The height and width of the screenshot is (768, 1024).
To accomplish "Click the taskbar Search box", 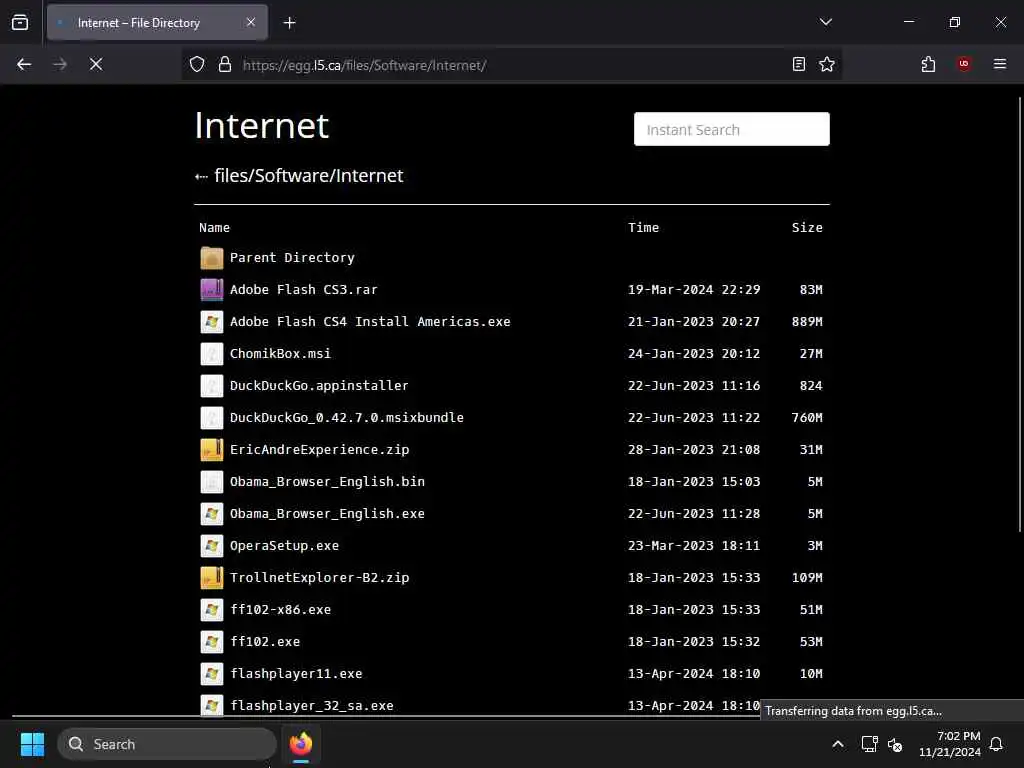I will (167, 744).
